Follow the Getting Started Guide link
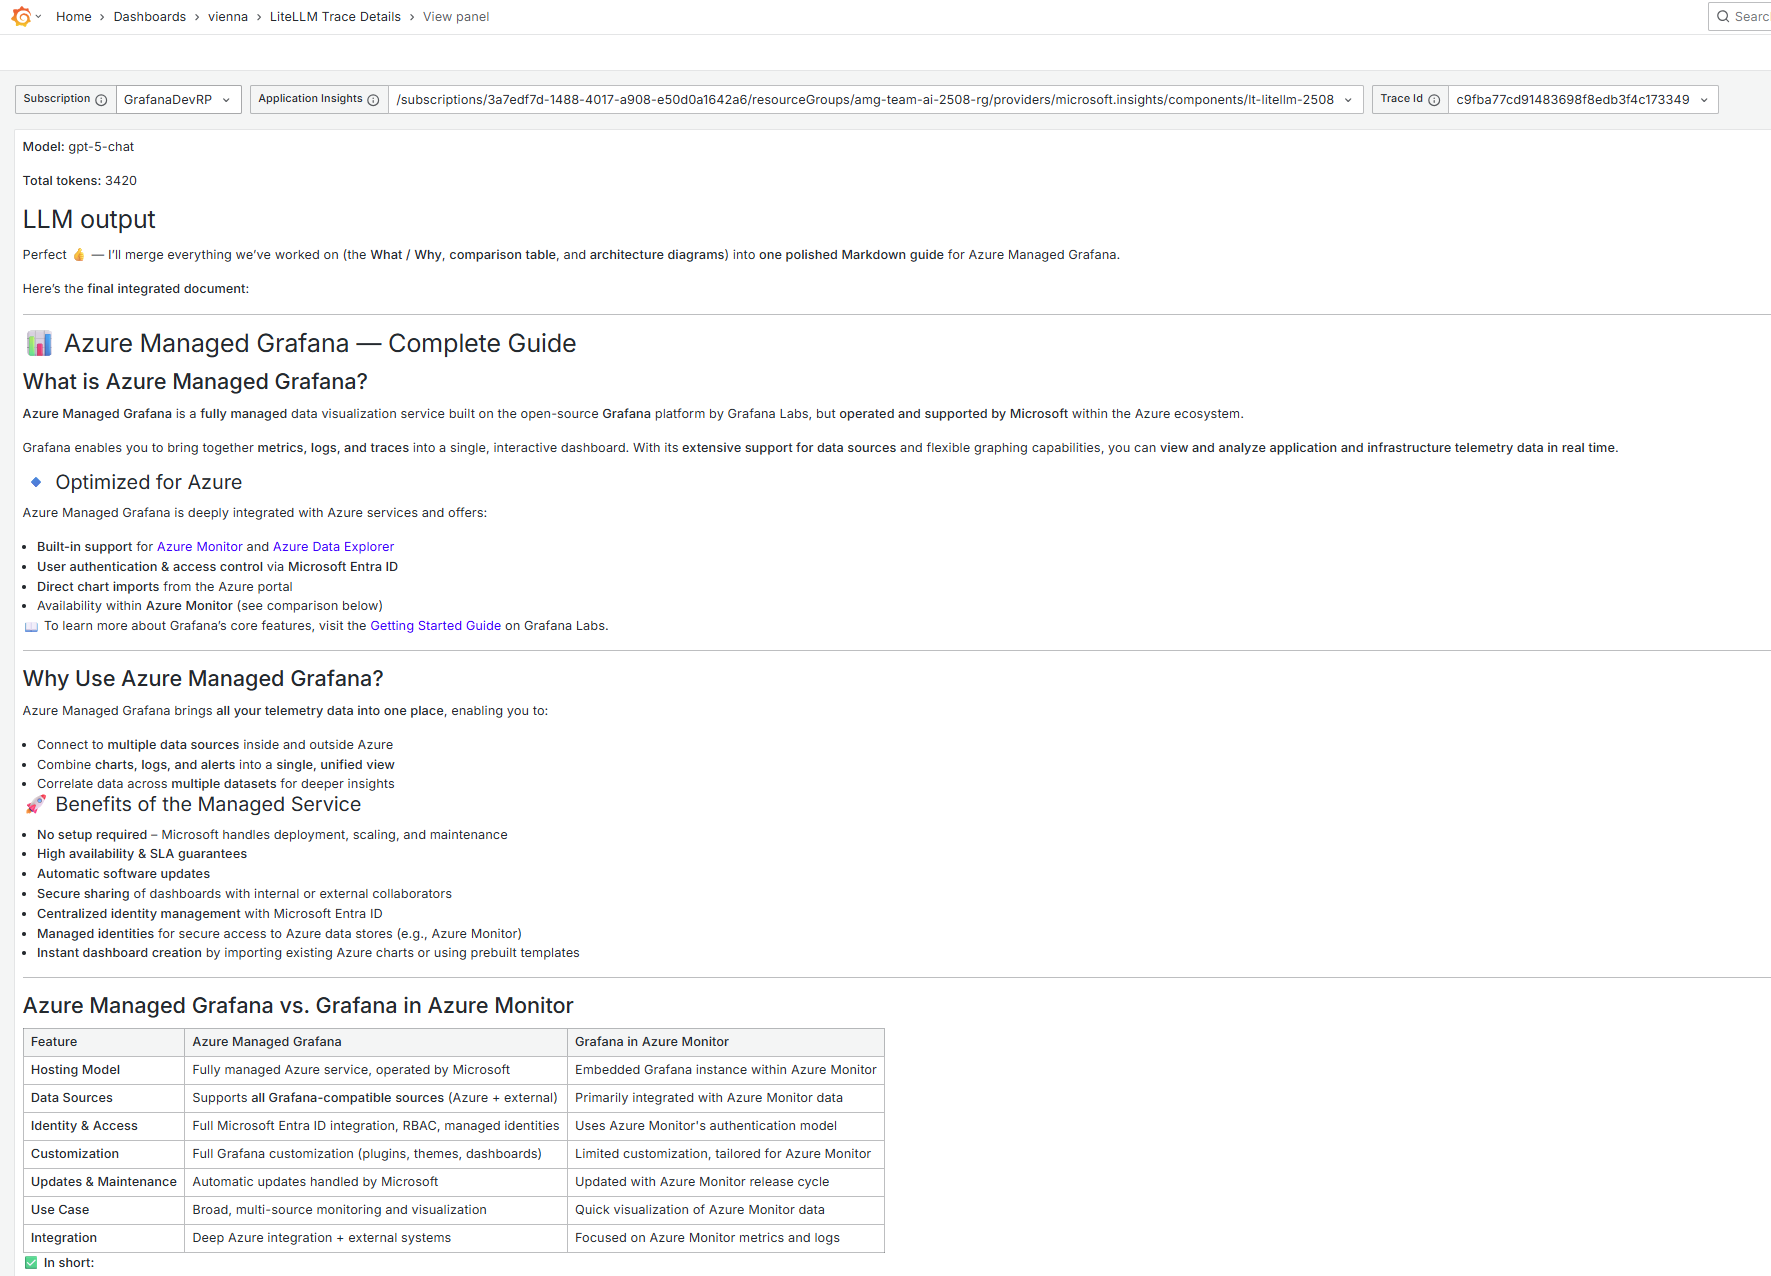The height and width of the screenshot is (1276, 1771). [436, 626]
